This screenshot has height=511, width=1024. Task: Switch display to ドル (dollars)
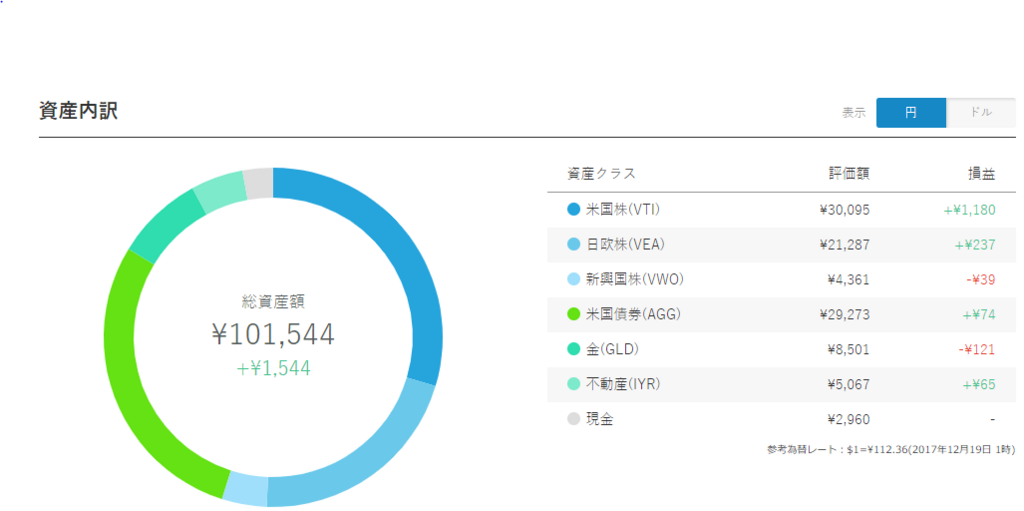click(x=981, y=112)
